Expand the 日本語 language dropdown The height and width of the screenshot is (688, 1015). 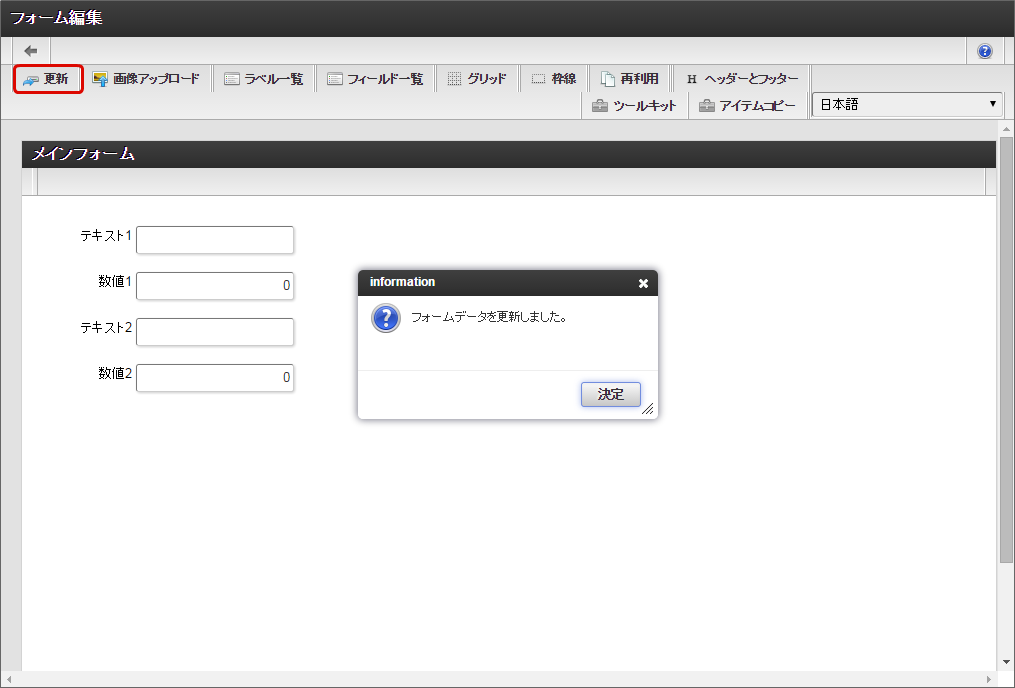(907, 104)
